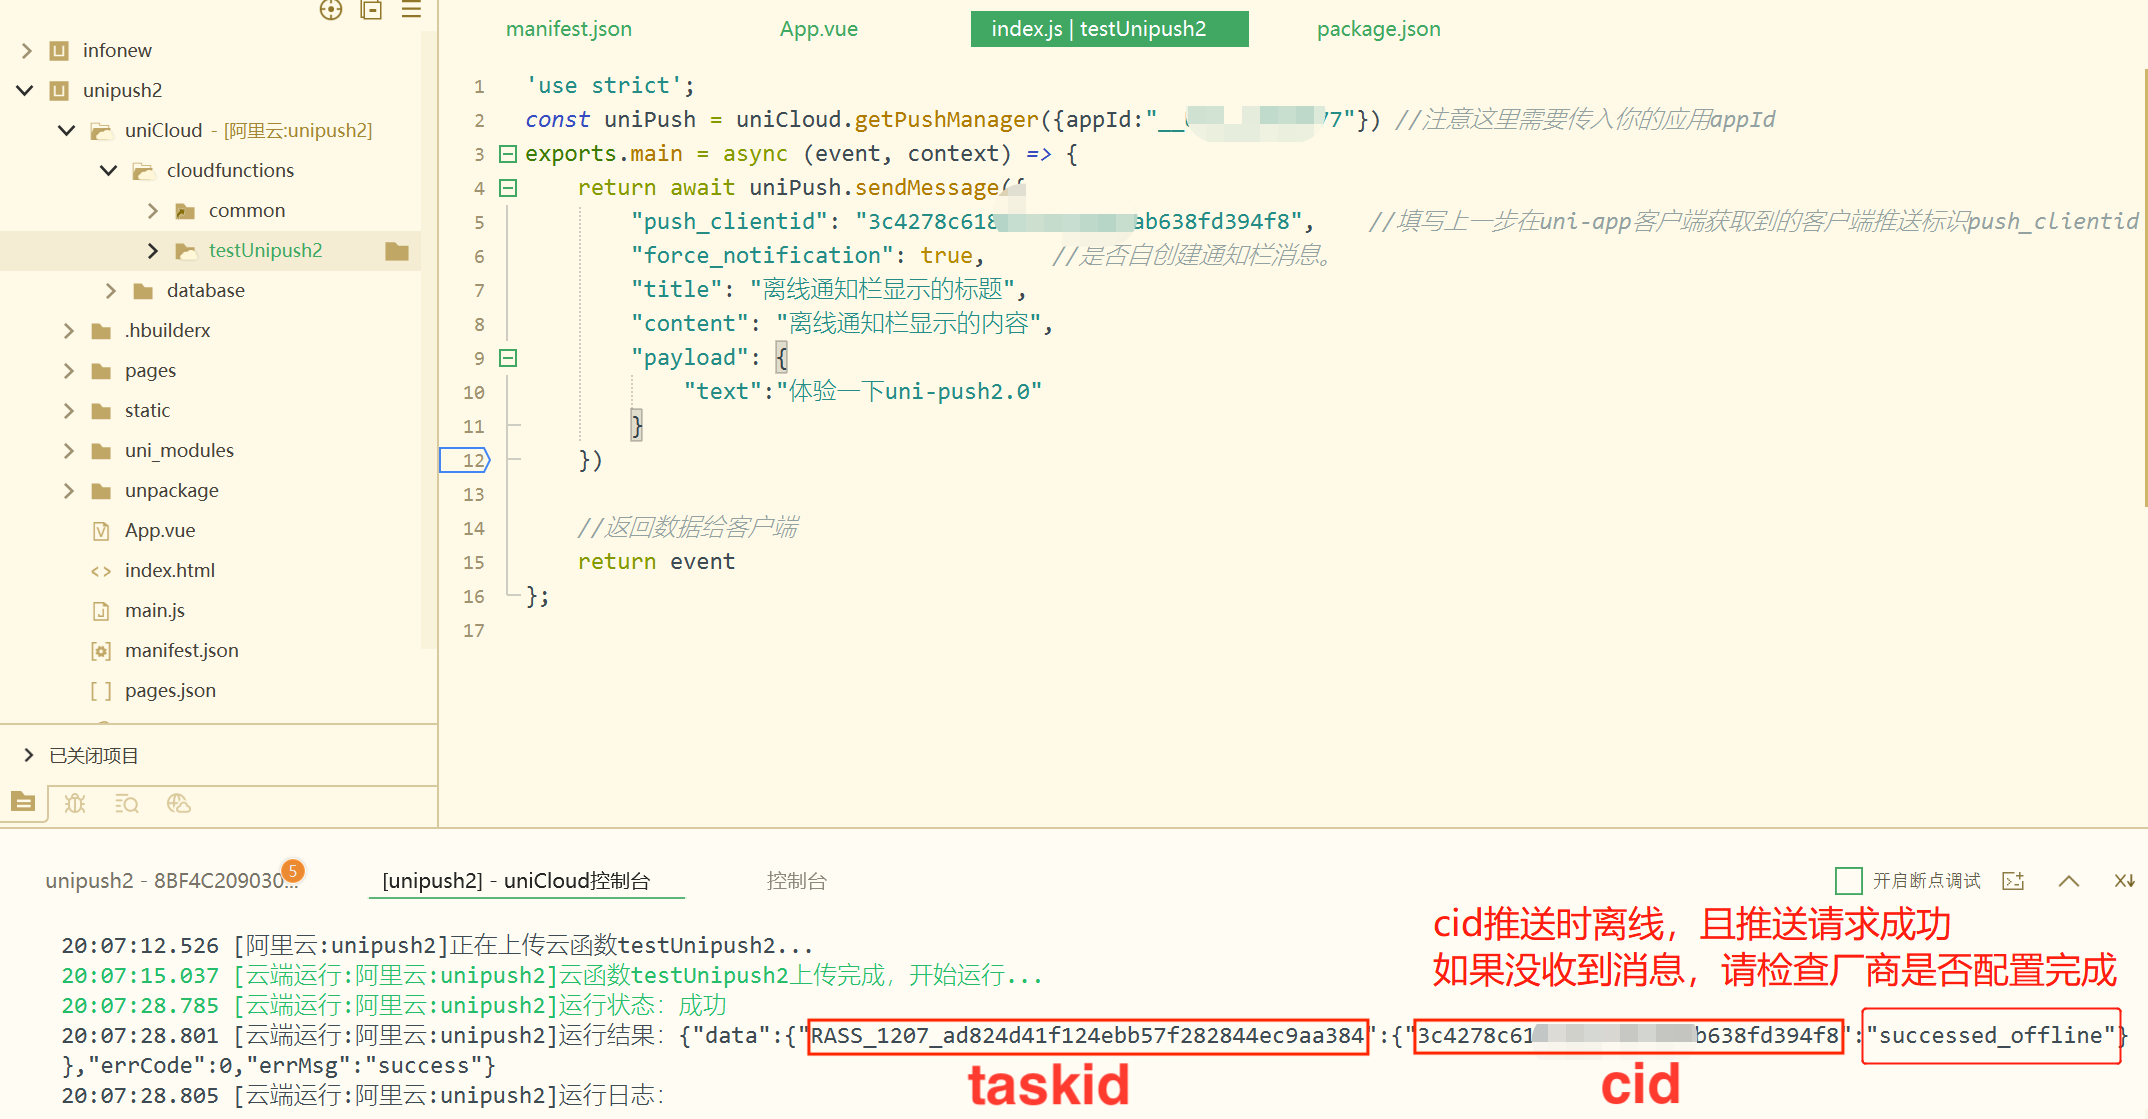Toggle fold marker on line 3

(508, 154)
